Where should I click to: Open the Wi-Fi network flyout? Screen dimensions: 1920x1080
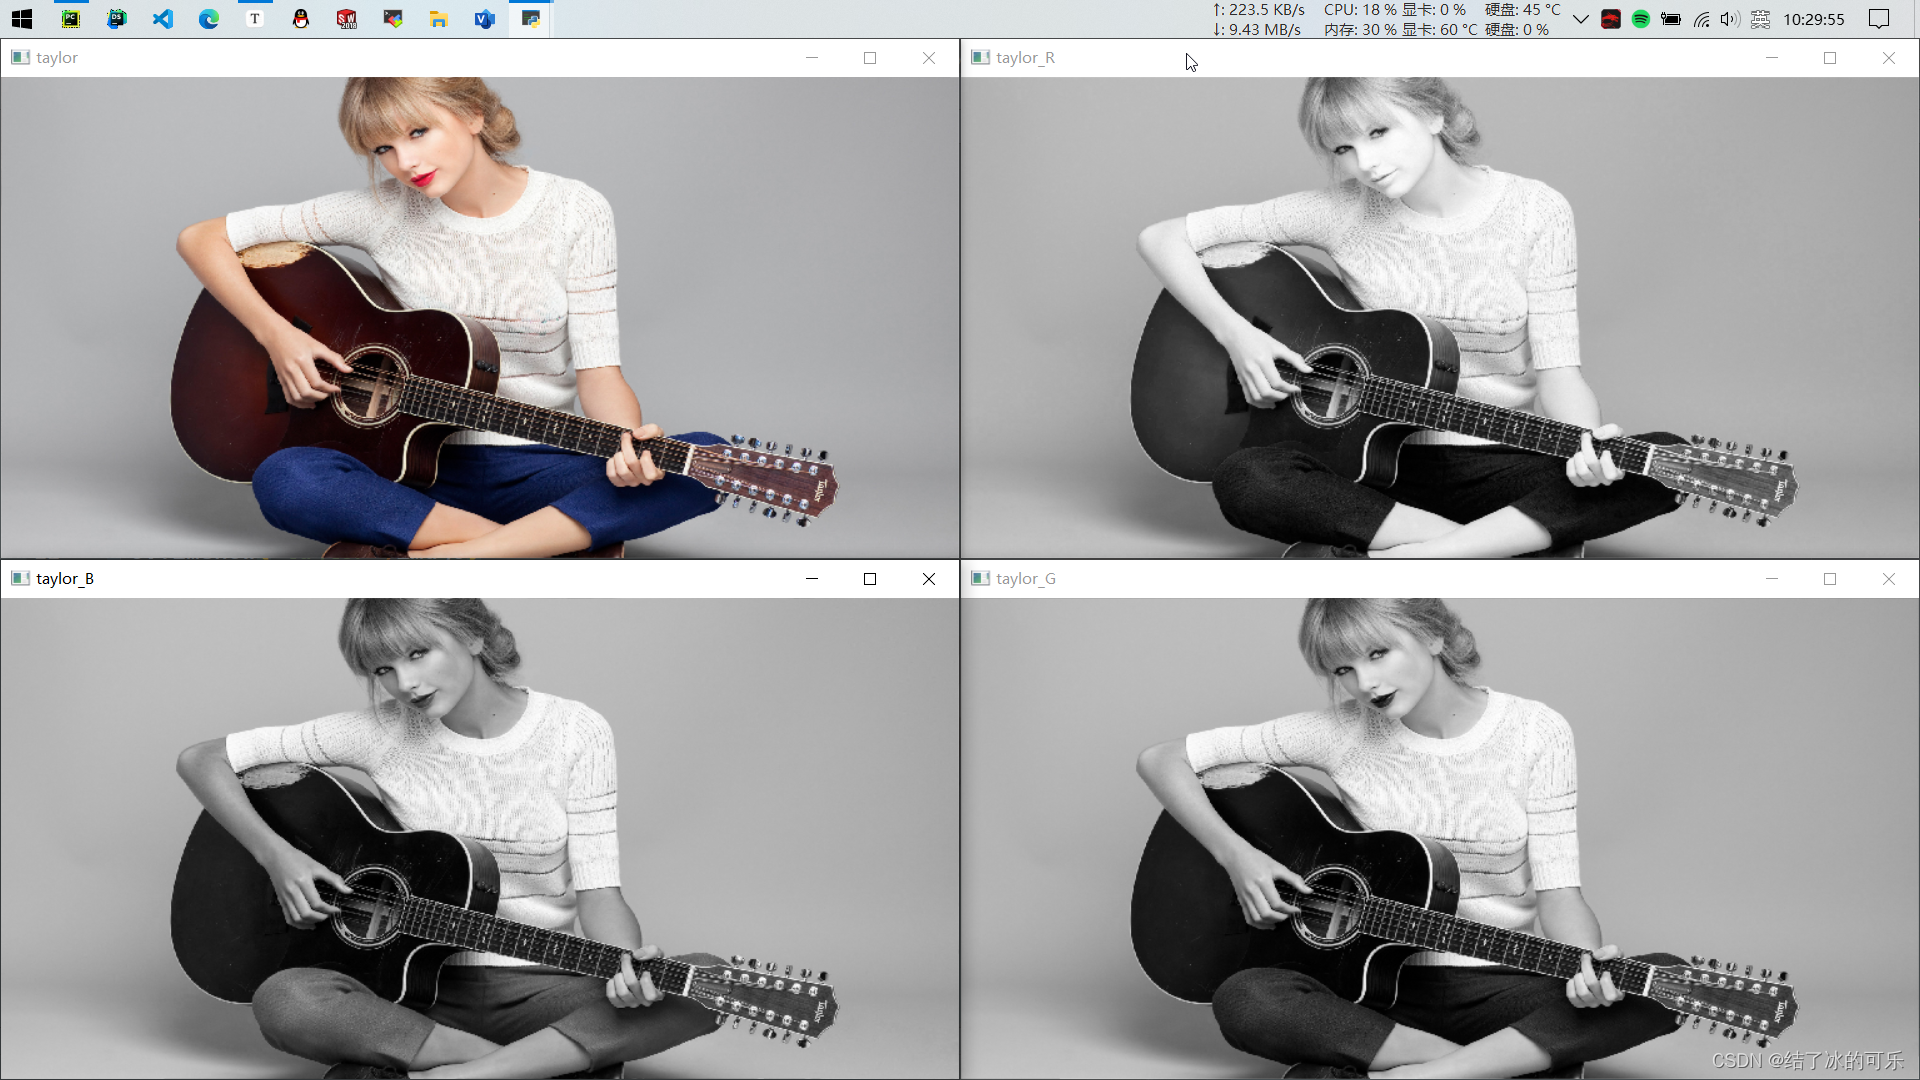click(x=1701, y=19)
